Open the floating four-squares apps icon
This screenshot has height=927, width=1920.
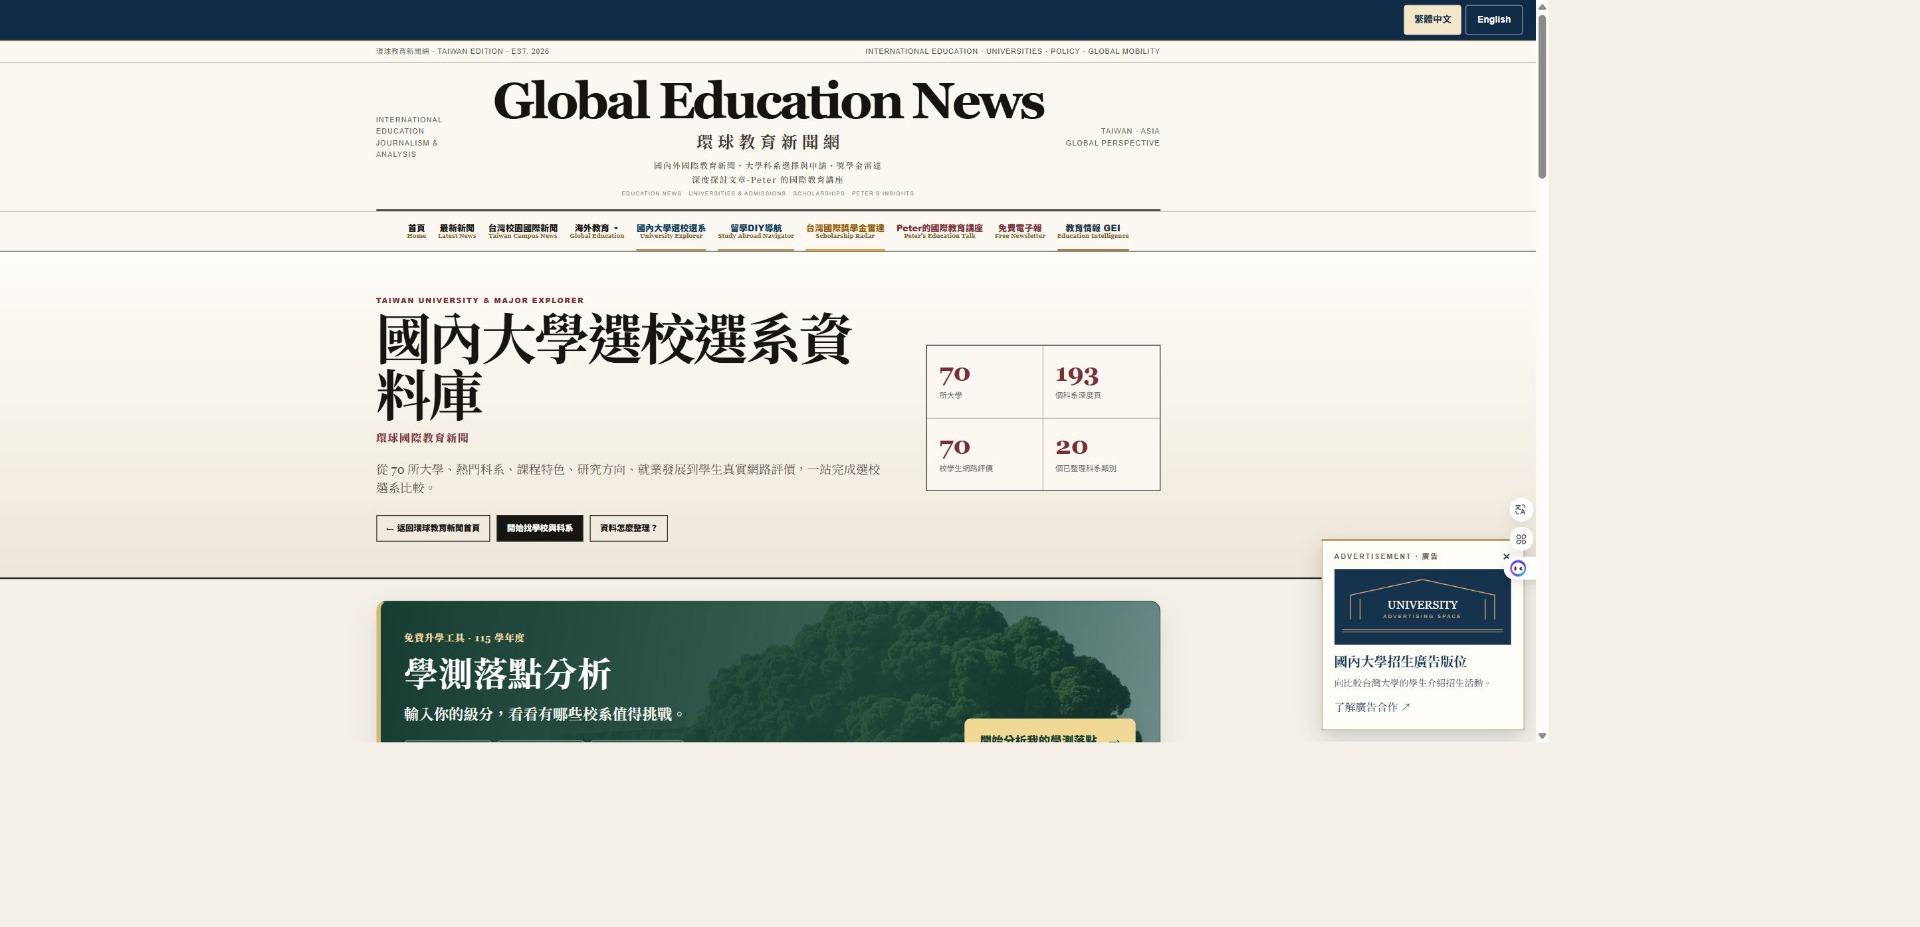[1520, 539]
